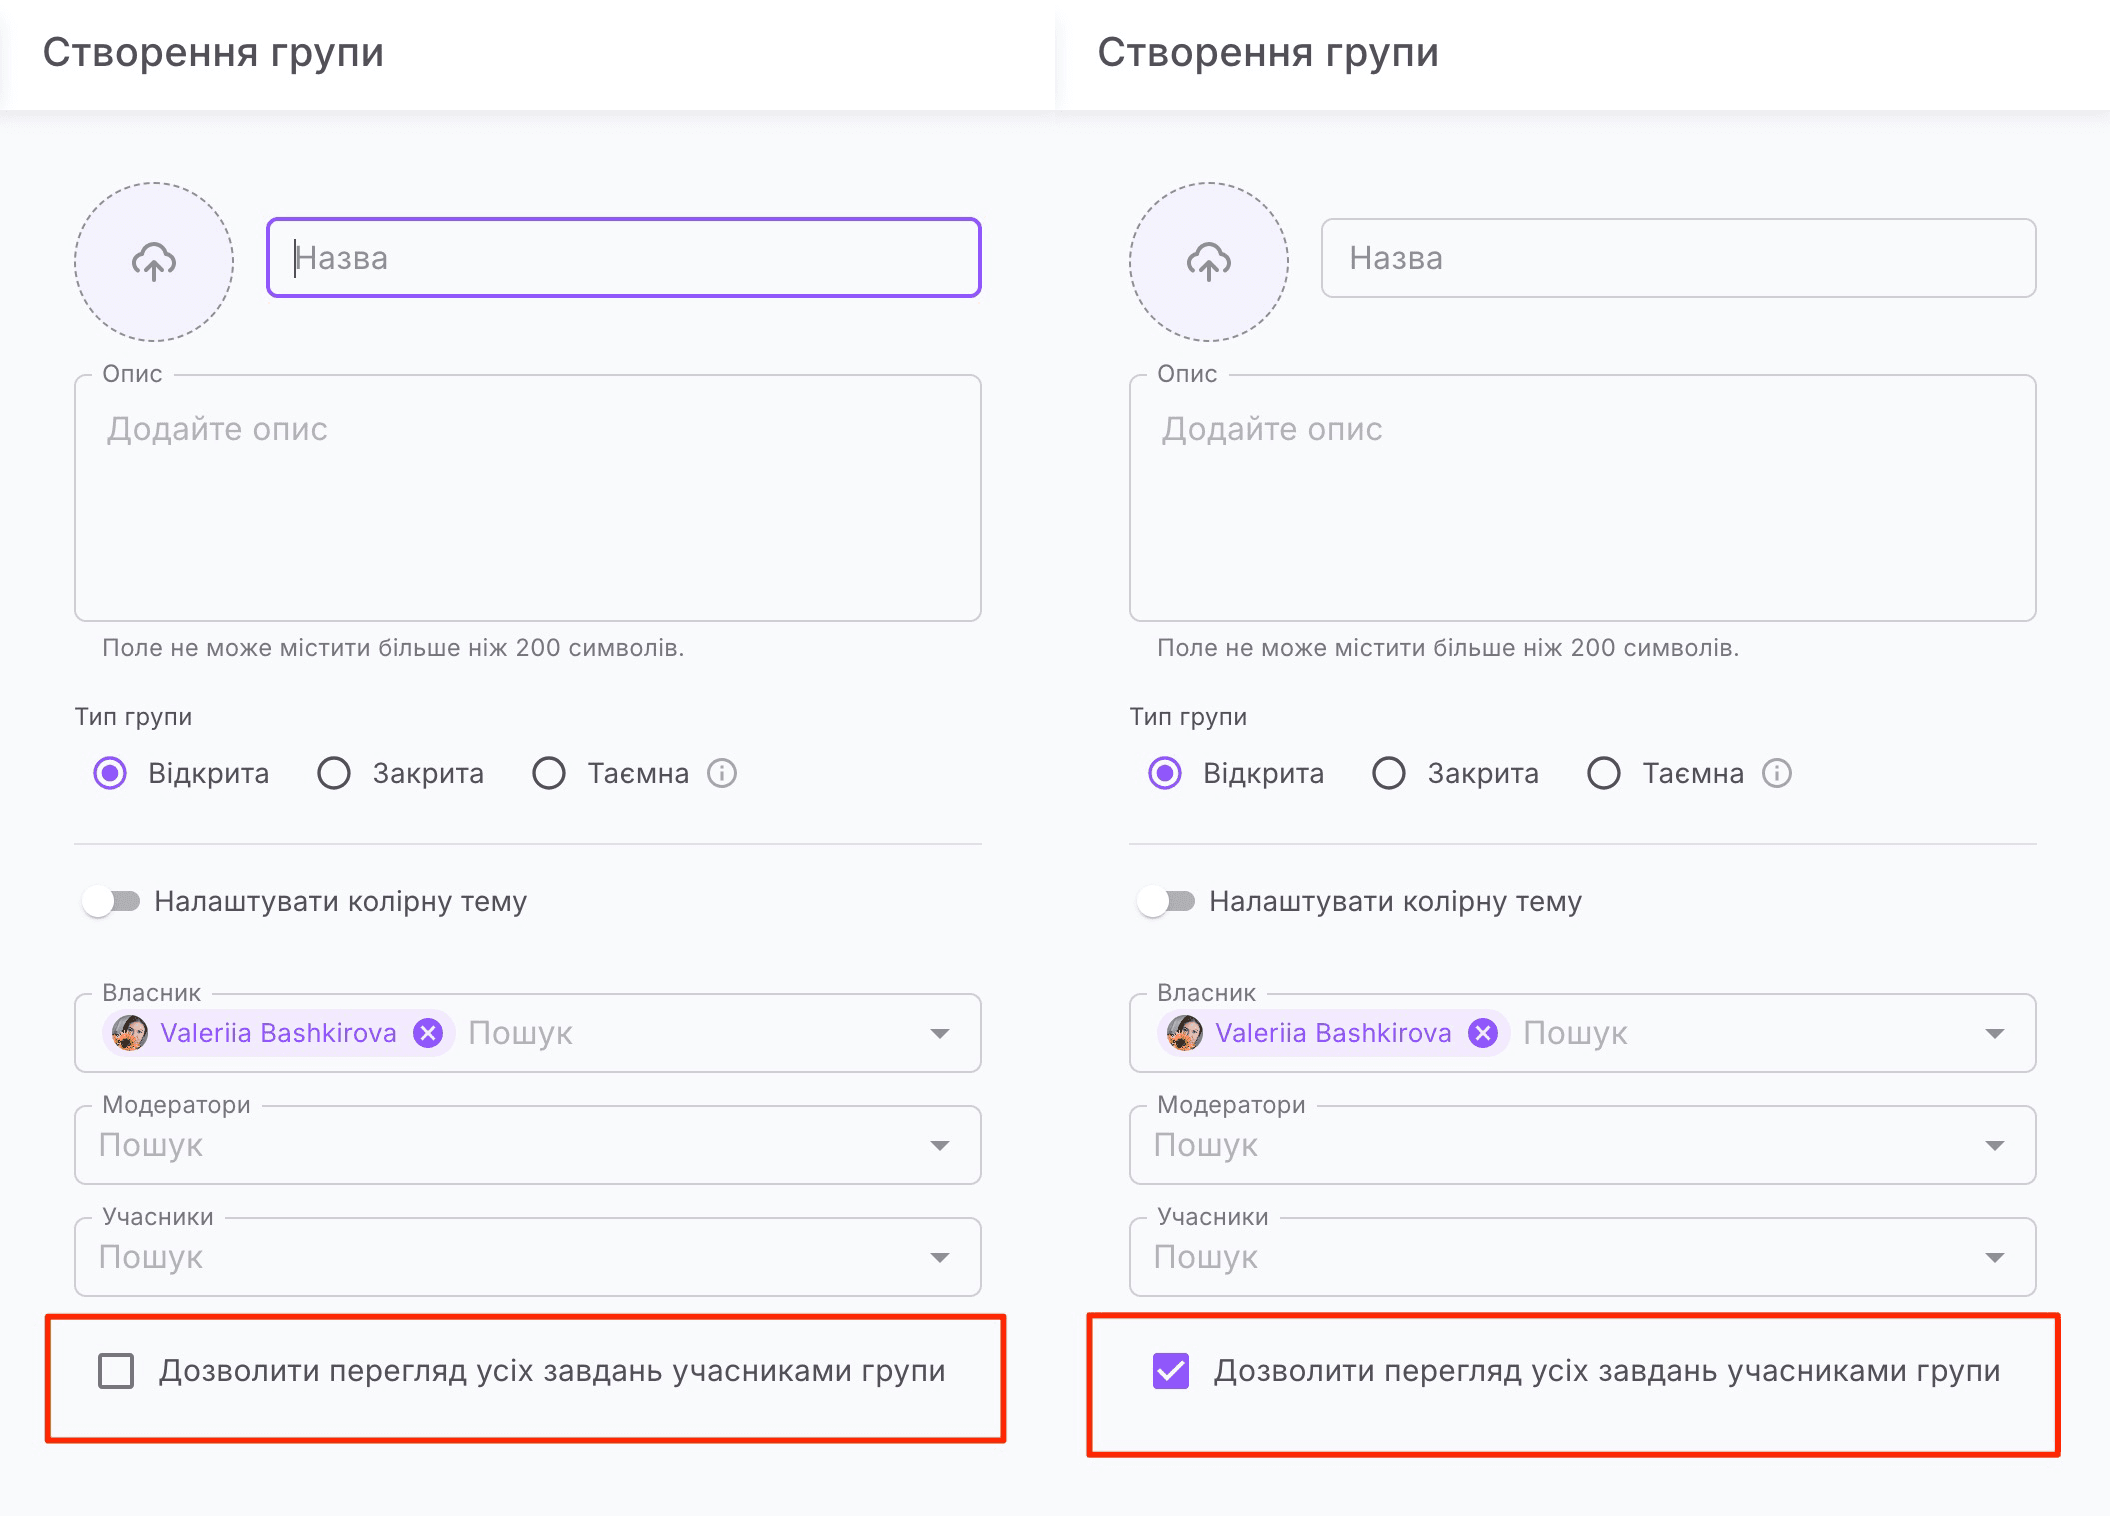The width and height of the screenshot is (2110, 1516).
Task: Remove Valeriia Bashkirova chip in left panel
Action: coord(429,1033)
